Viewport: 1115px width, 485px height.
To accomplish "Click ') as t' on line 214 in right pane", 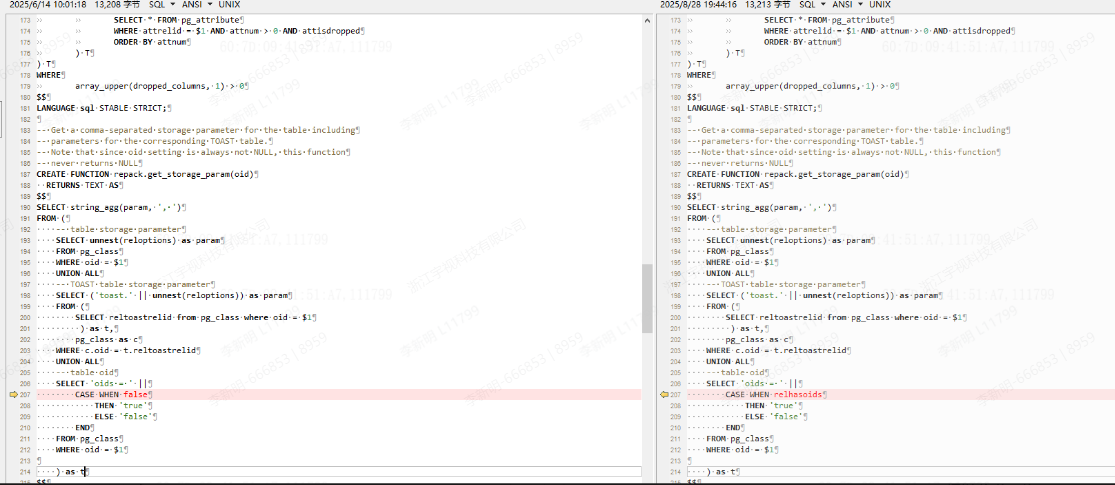I will point(722,471).
